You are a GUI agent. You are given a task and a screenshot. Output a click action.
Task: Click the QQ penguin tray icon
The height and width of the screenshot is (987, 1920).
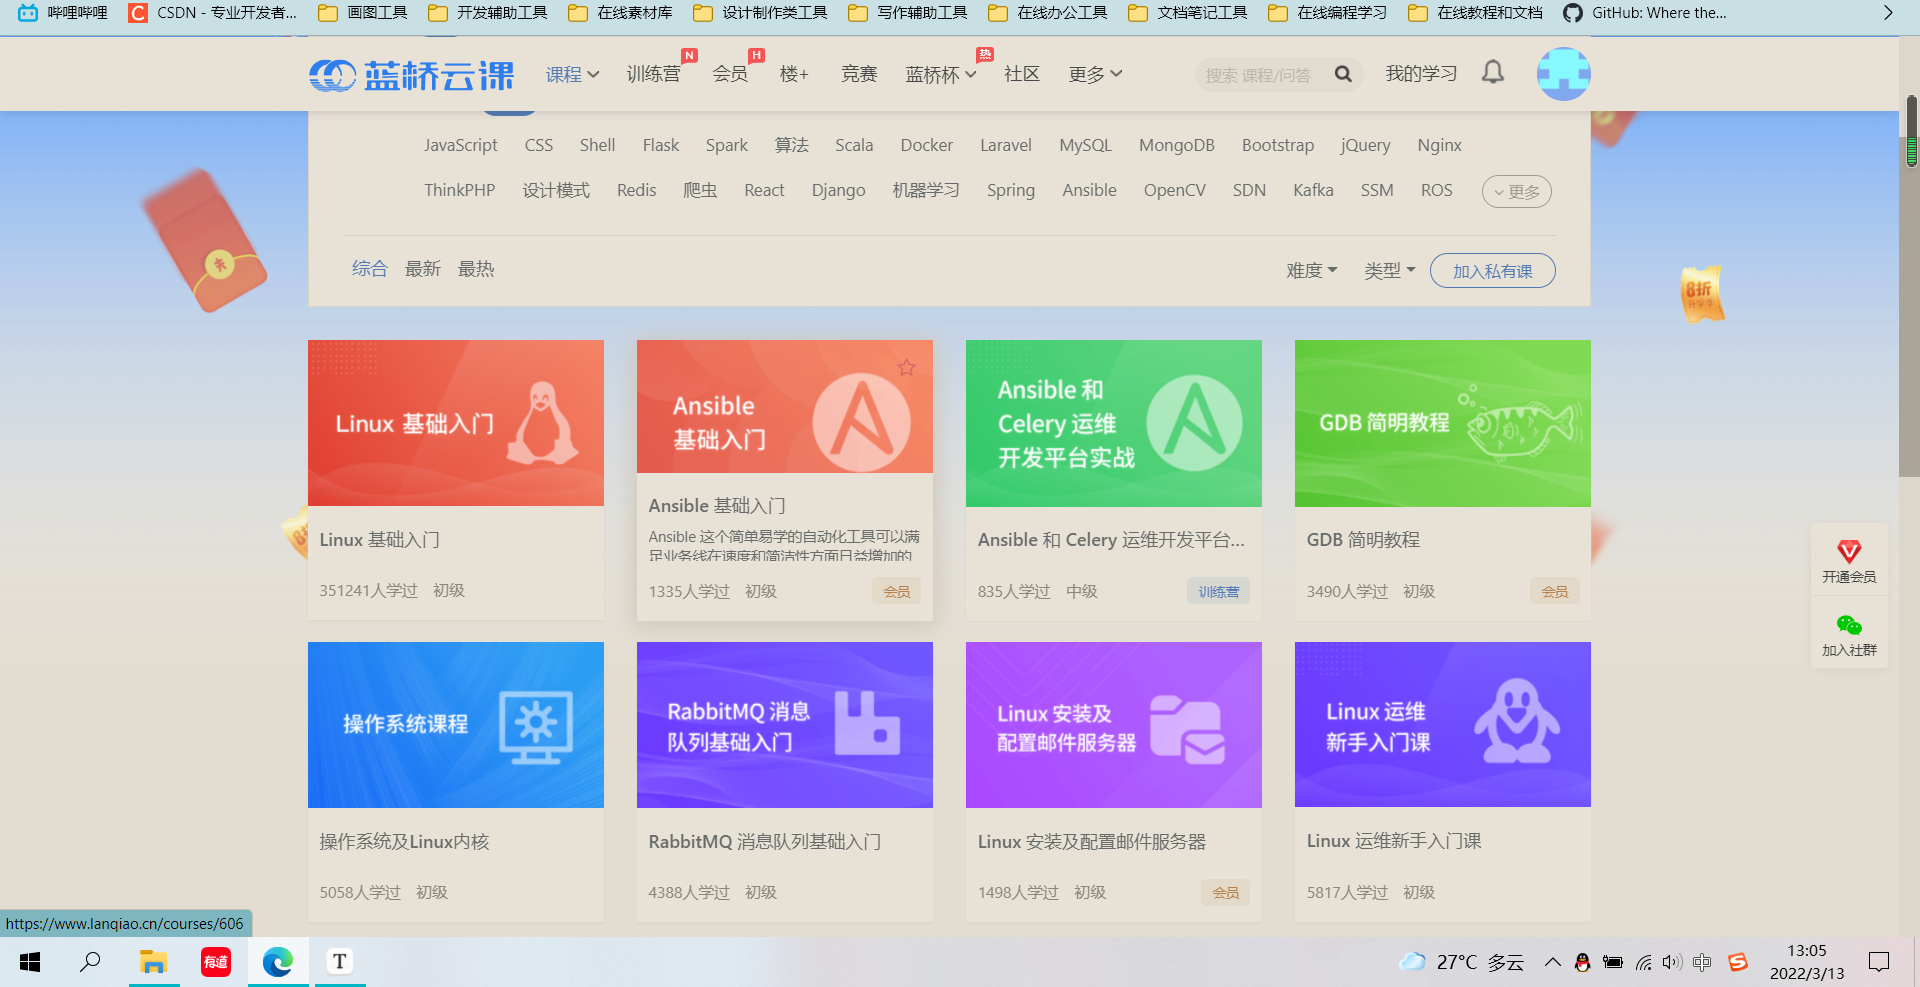pyautogui.click(x=1582, y=962)
